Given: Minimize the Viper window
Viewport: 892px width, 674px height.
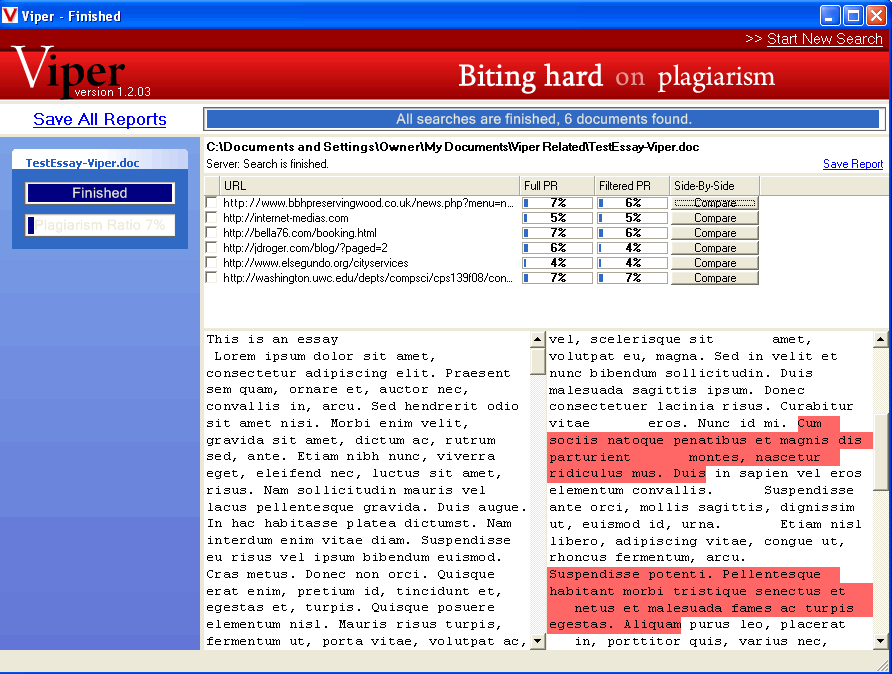Looking at the screenshot, I should point(829,15).
